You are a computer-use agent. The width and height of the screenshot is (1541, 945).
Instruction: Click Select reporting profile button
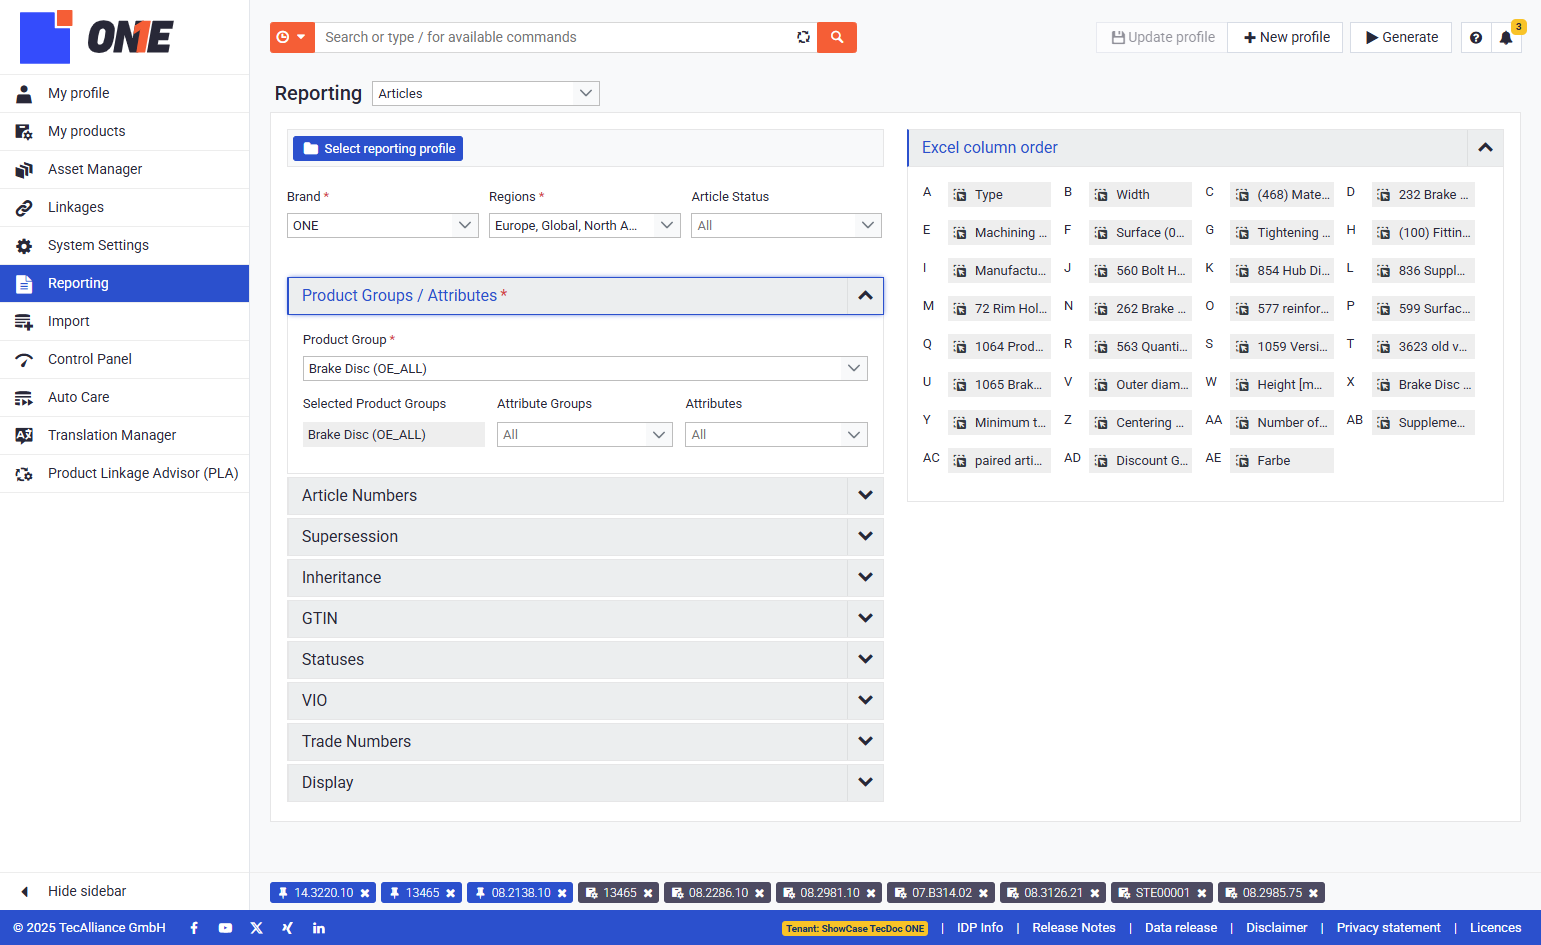378,148
